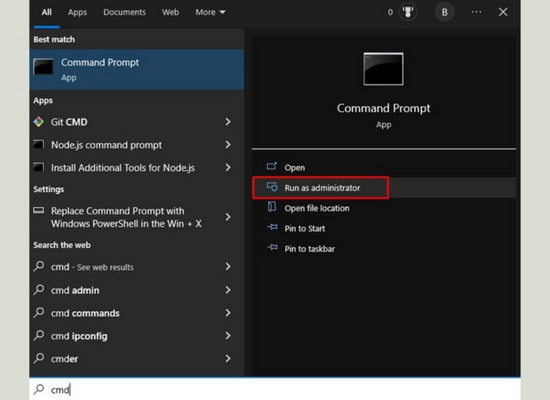Click the pin icon next to Pin to taskbar
The height and width of the screenshot is (400, 550).
coord(272,248)
